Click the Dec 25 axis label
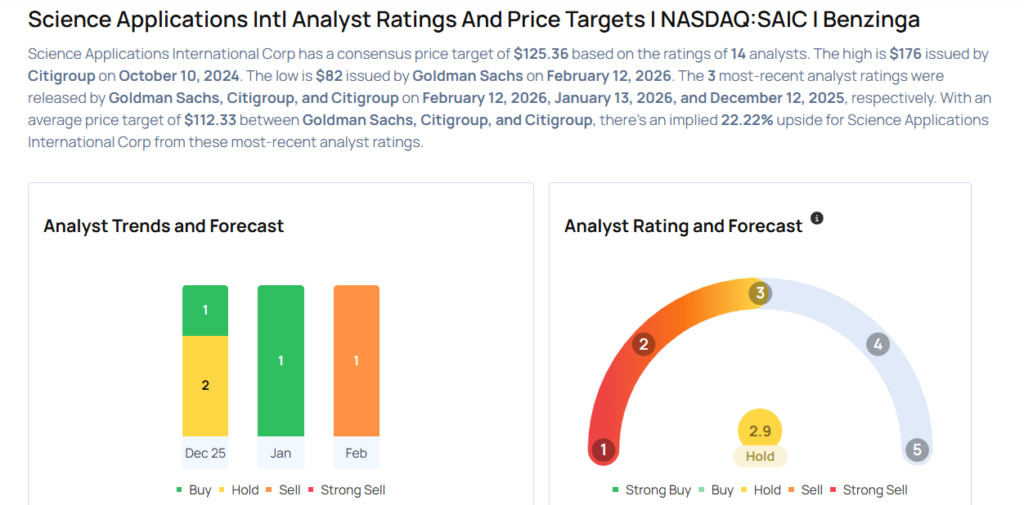The width and height of the screenshot is (1024, 505). point(205,453)
